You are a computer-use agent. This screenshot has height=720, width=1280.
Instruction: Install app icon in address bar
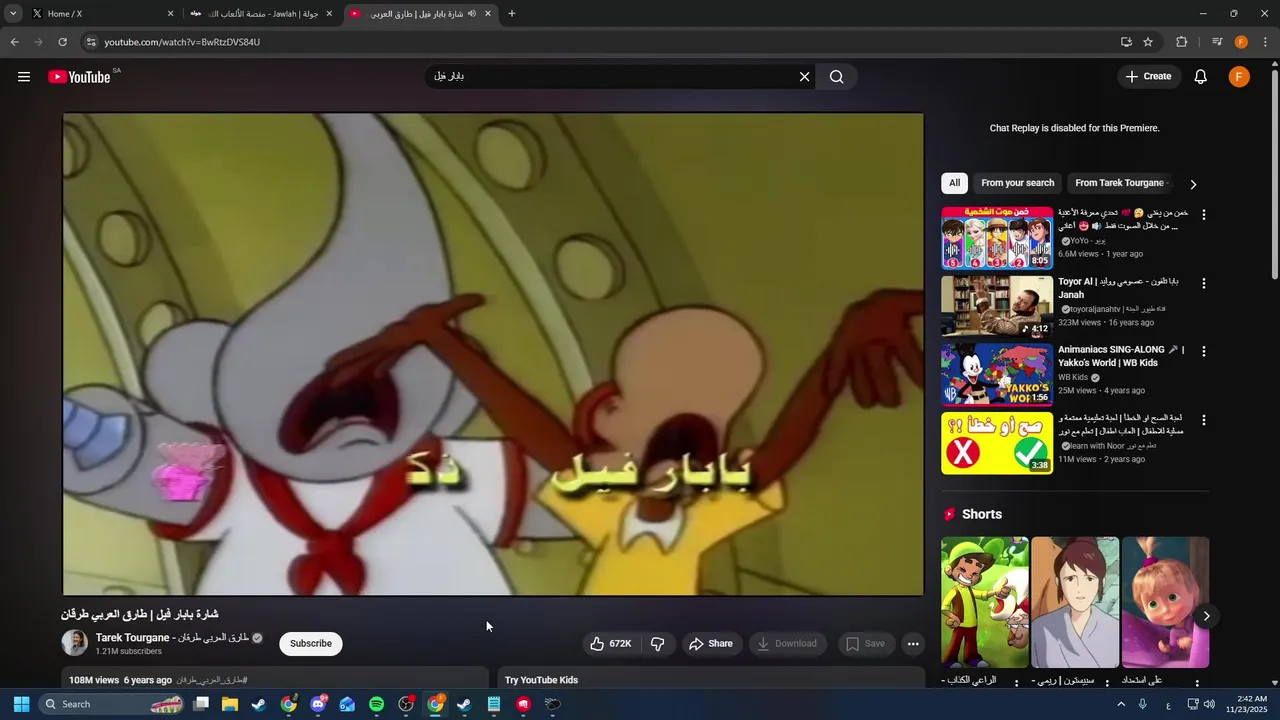click(1126, 42)
